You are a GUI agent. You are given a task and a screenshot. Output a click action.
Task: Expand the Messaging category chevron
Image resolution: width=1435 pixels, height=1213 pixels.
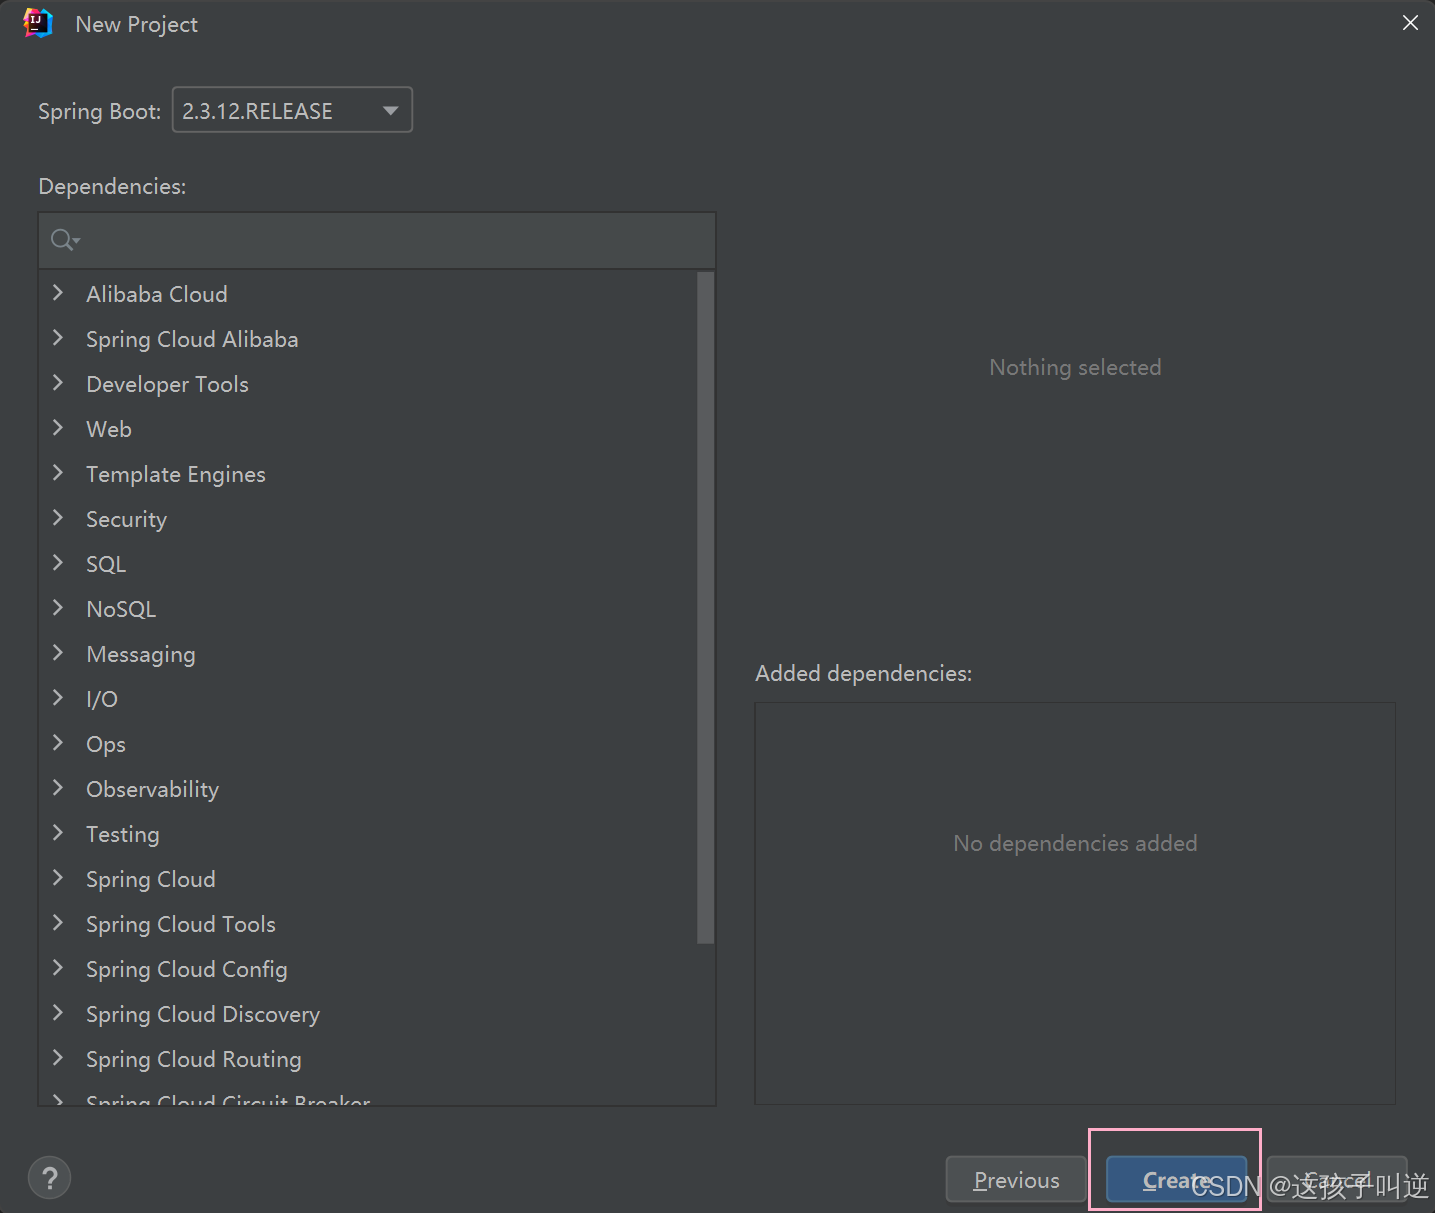click(x=58, y=653)
